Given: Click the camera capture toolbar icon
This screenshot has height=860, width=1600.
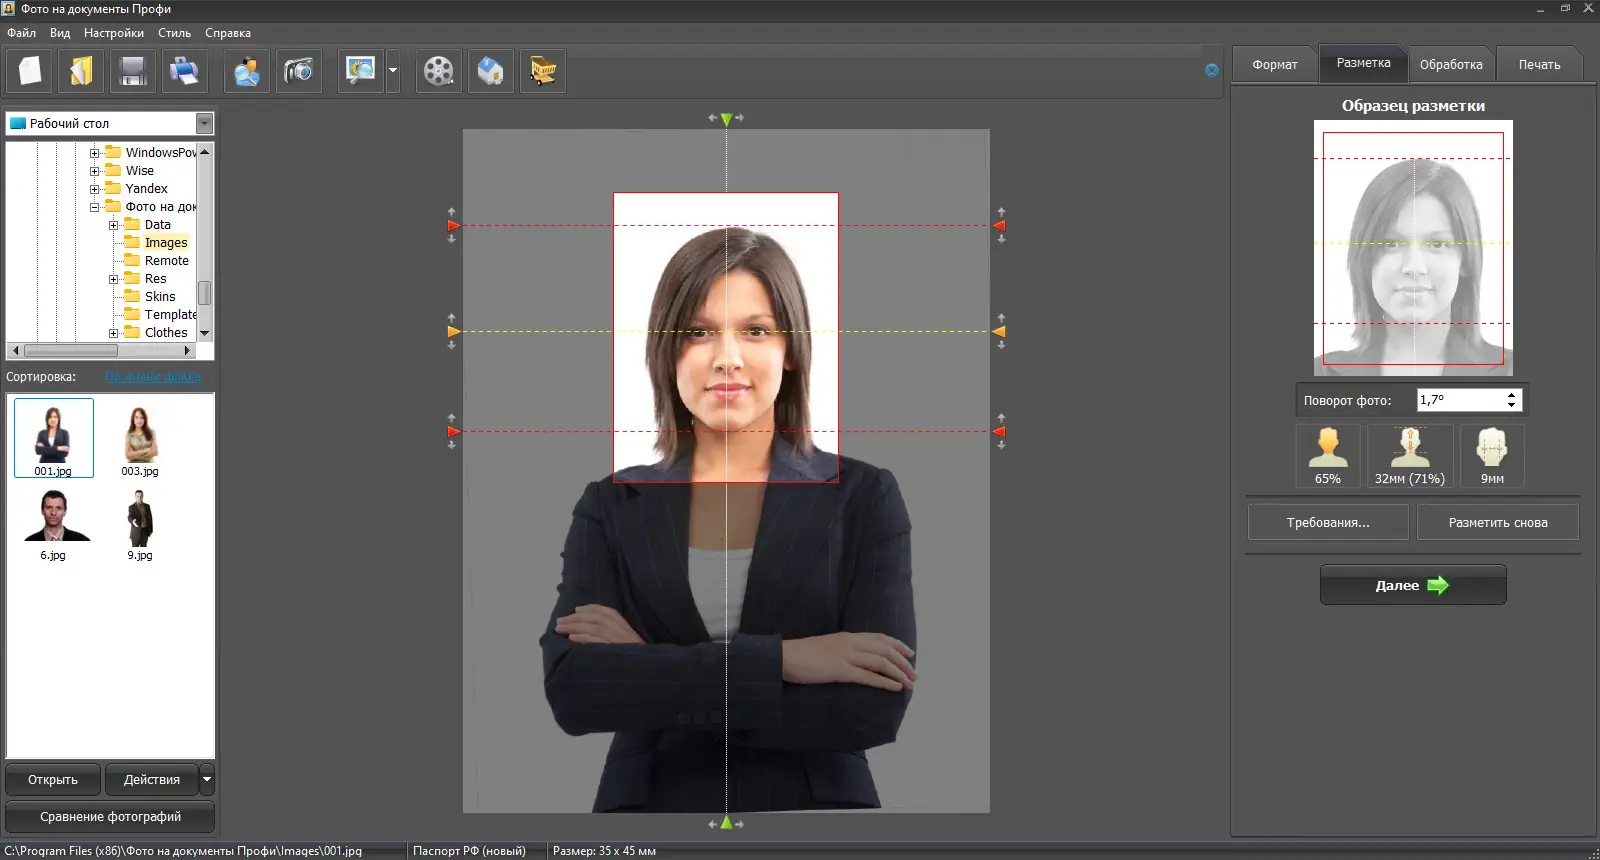Looking at the screenshot, I should (298, 71).
